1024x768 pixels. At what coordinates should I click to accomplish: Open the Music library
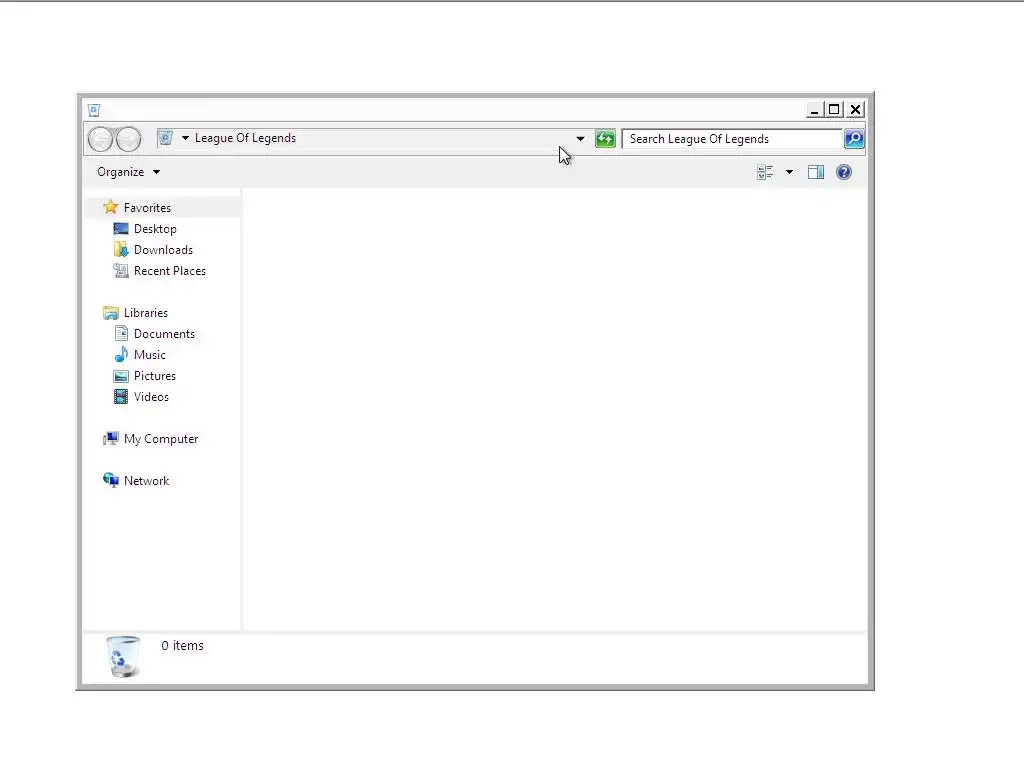pos(150,355)
